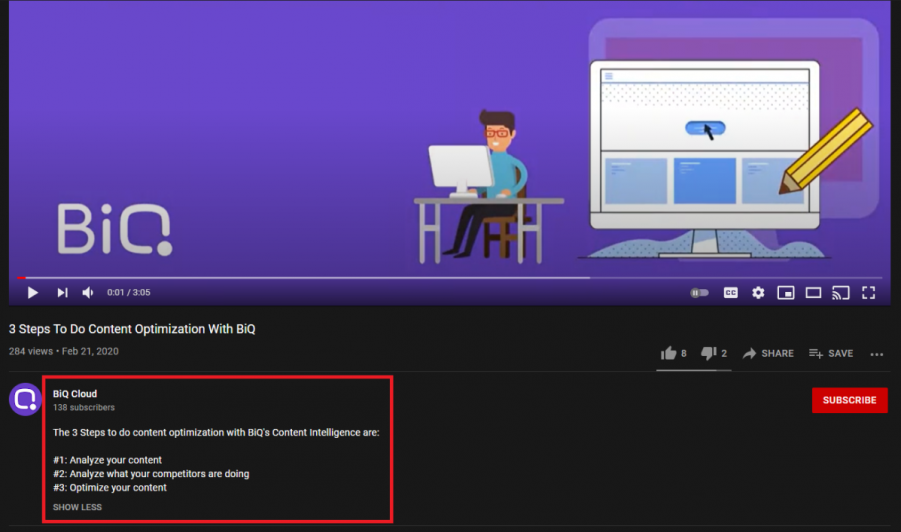This screenshot has height=532, width=901.
Task: Cast video to a TV
Action: coord(841,292)
